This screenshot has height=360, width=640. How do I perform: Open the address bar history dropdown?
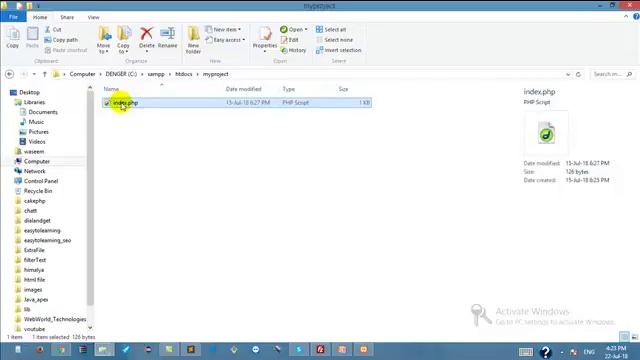(568, 74)
